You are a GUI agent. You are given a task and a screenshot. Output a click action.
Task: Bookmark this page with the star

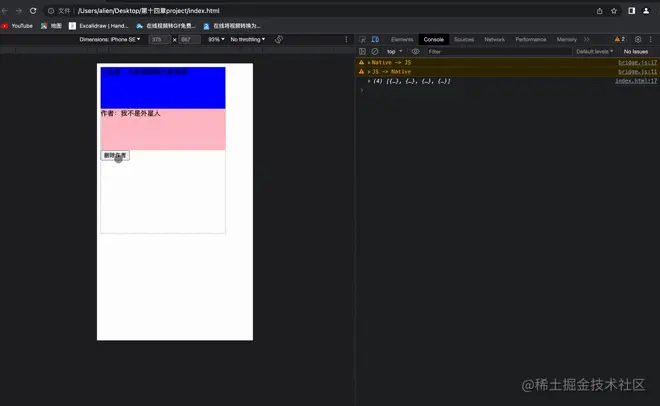pos(614,11)
